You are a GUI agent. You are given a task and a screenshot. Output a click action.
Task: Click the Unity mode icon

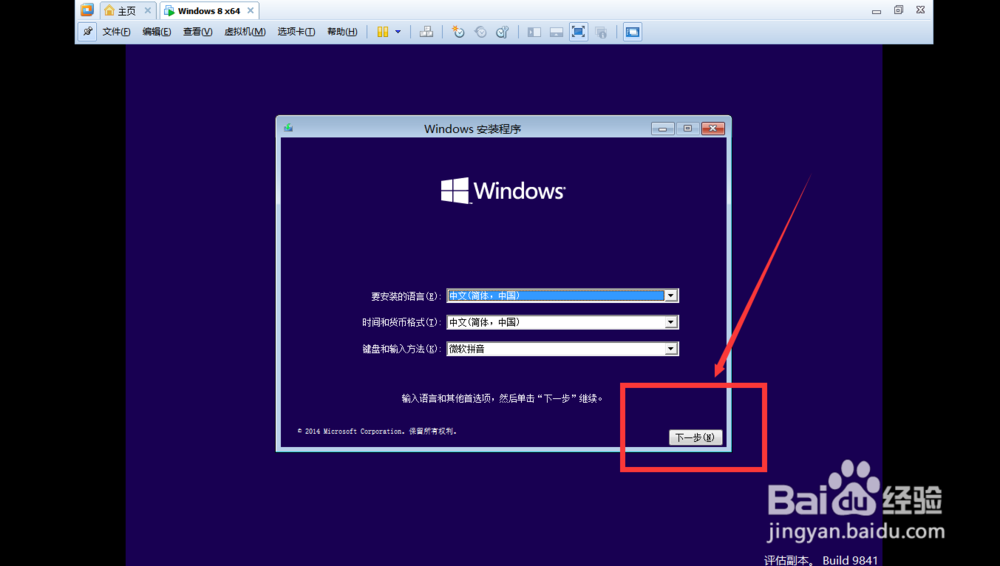pyautogui.click(x=601, y=32)
